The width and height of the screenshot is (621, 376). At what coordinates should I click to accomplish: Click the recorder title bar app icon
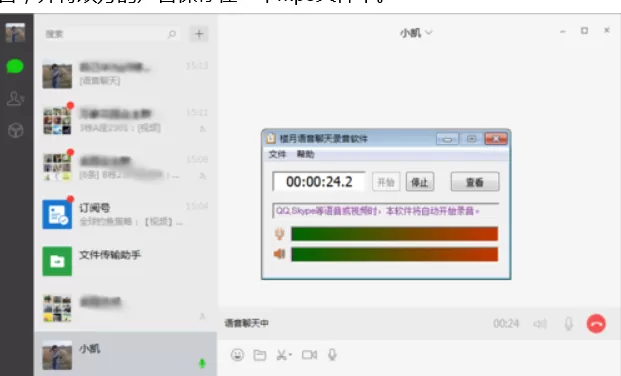pyautogui.click(x=271, y=138)
